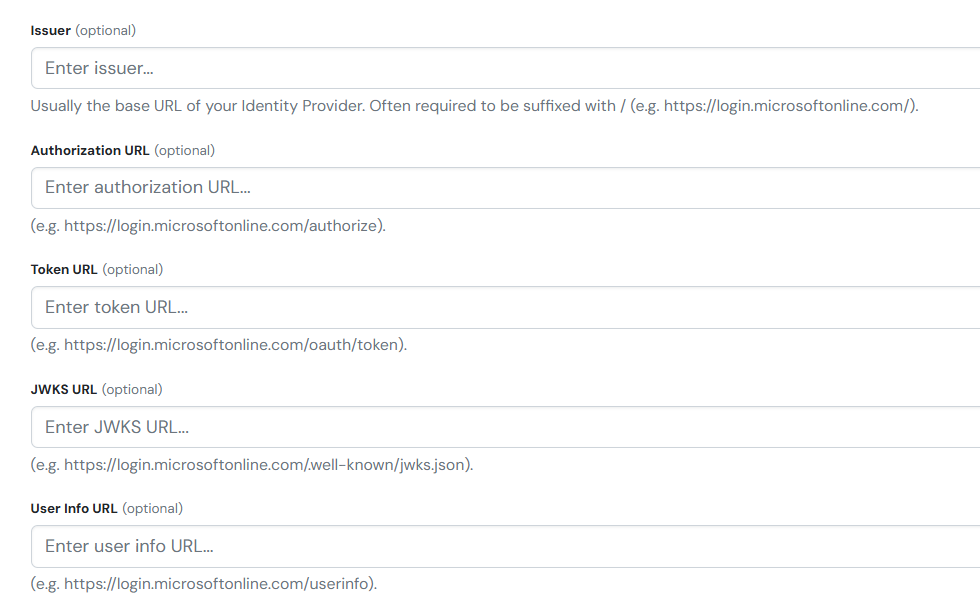
Task: Click the User Info URL label
Action: pos(74,508)
